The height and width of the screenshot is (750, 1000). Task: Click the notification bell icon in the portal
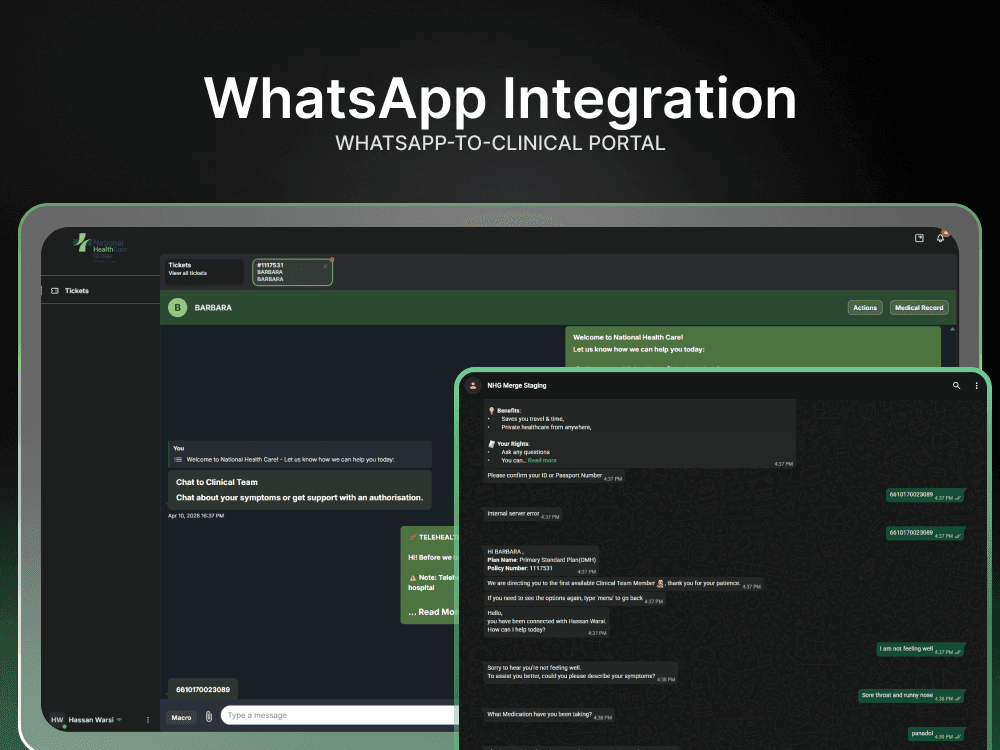coord(940,238)
